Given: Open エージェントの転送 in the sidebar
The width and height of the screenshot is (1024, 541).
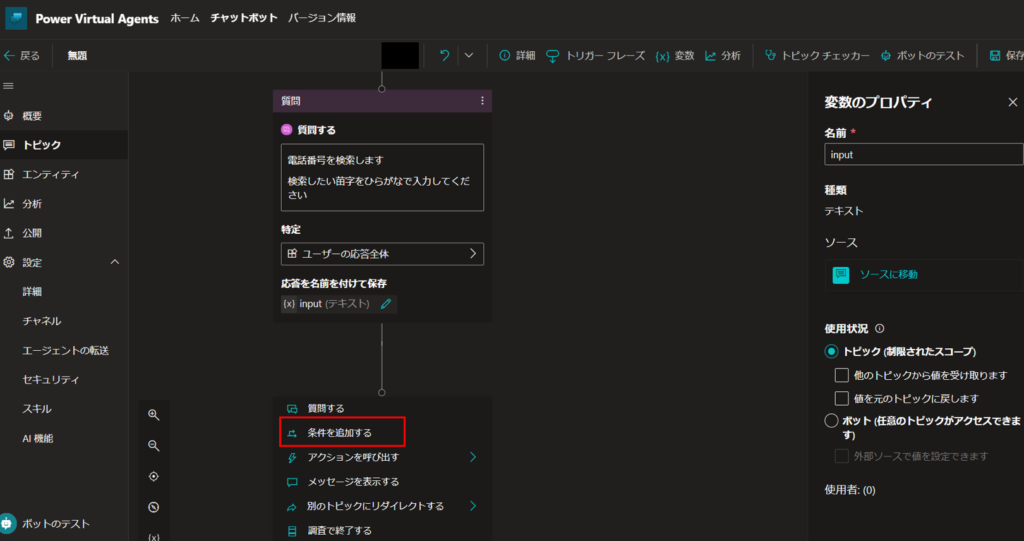Looking at the screenshot, I should (x=65, y=351).
